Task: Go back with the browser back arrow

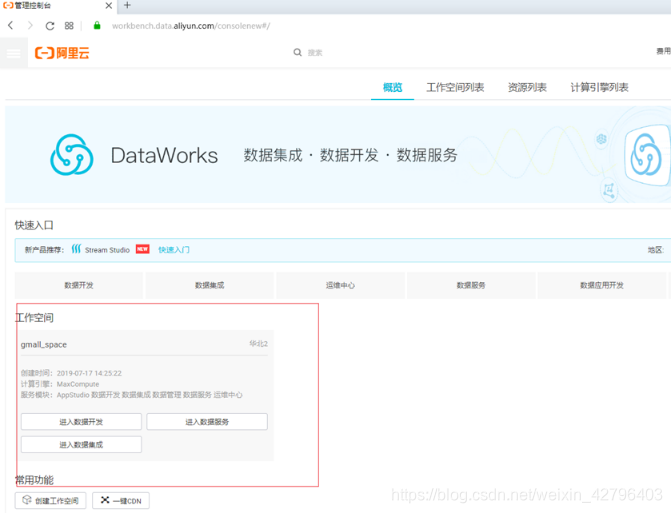Action: pos(11,26)
